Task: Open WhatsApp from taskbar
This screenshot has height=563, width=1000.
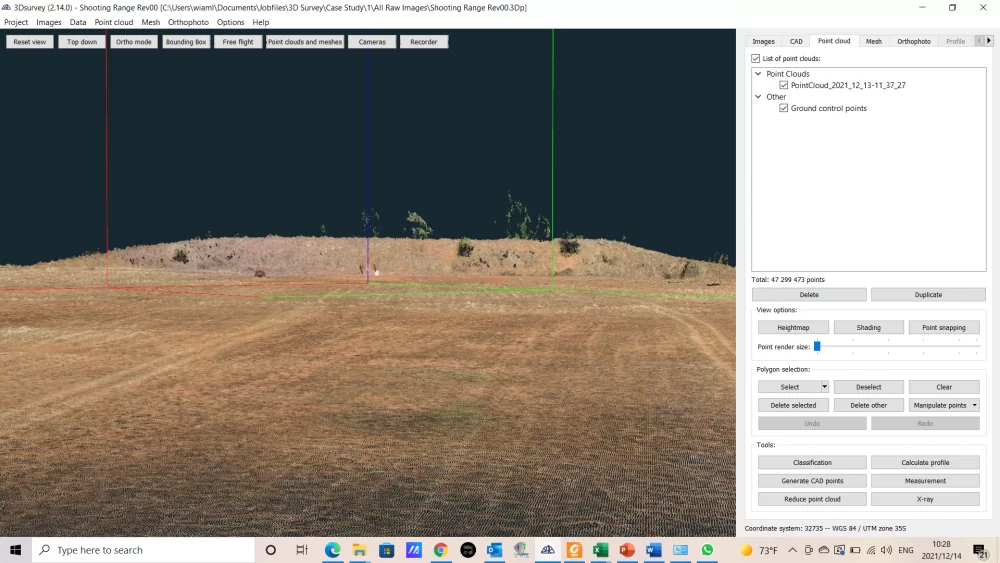Action: [707, 550]
